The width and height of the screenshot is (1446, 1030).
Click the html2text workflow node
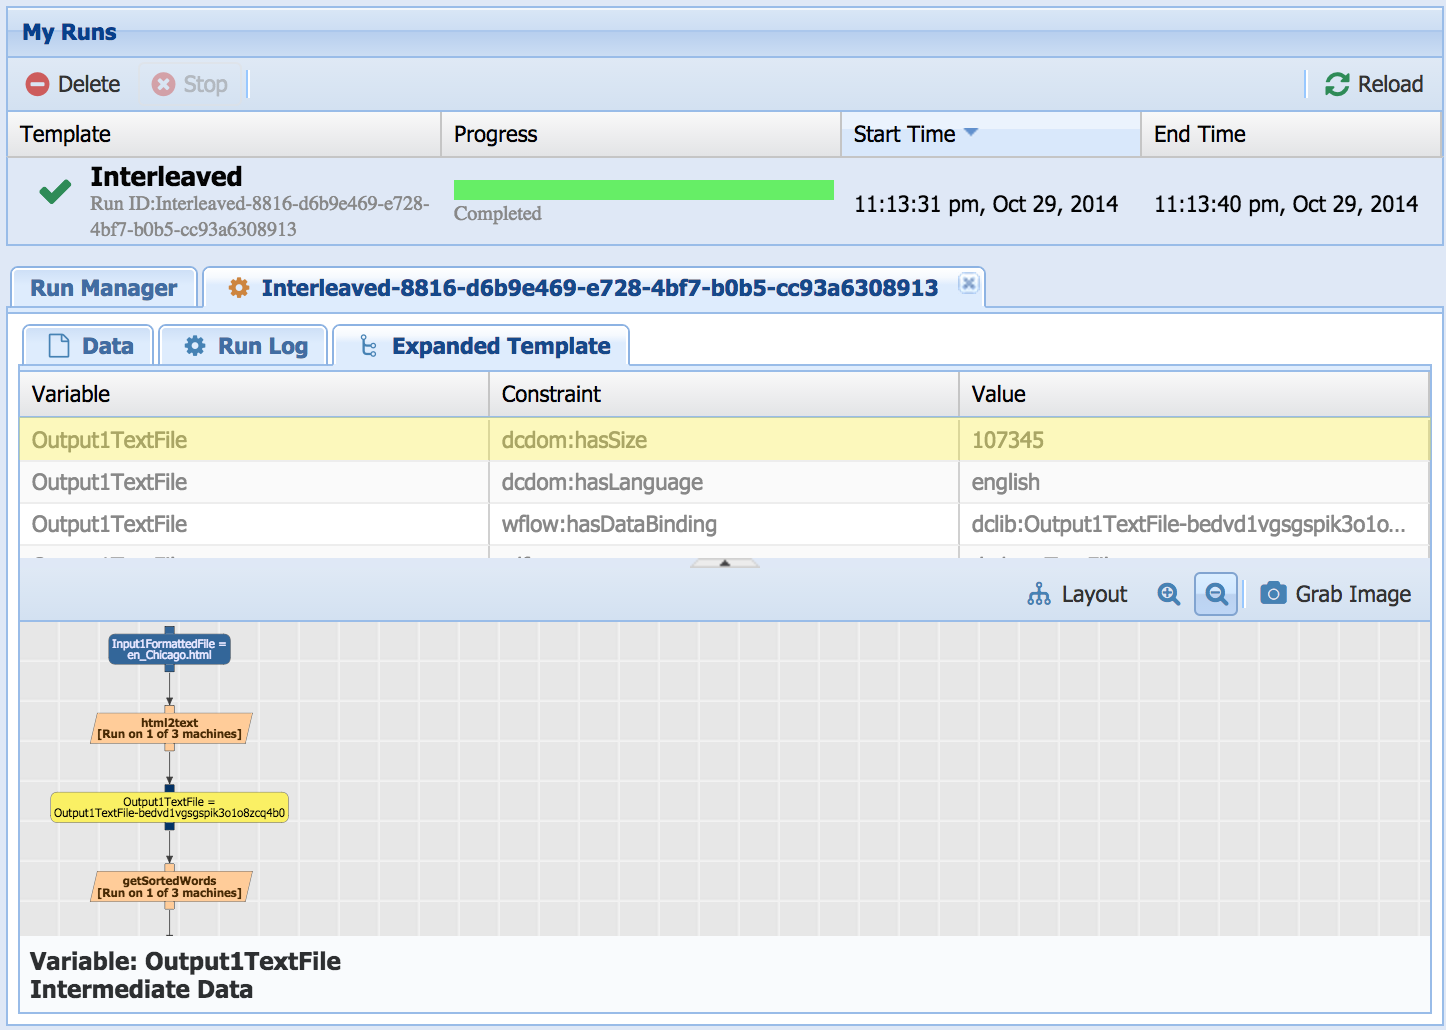click(x=170, y=729)
